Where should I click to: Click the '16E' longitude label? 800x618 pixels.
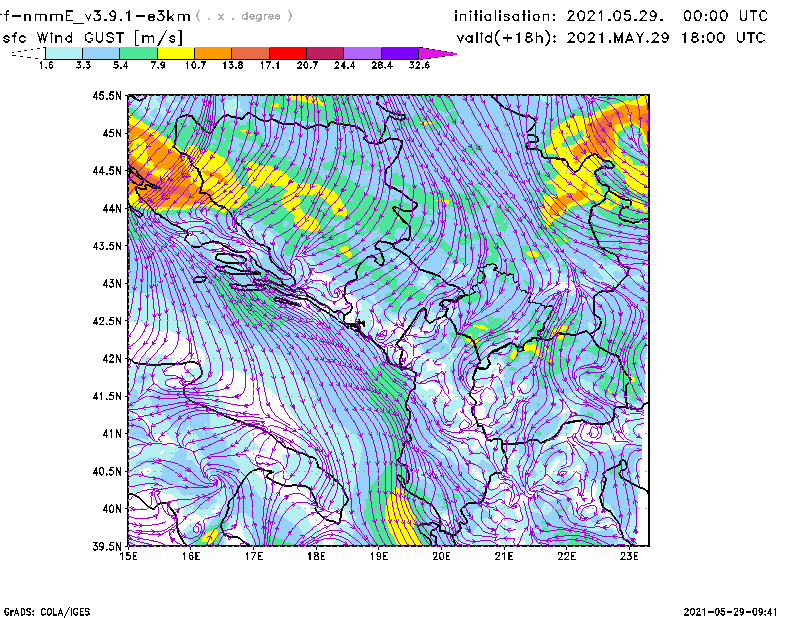[x=191, y=556]
